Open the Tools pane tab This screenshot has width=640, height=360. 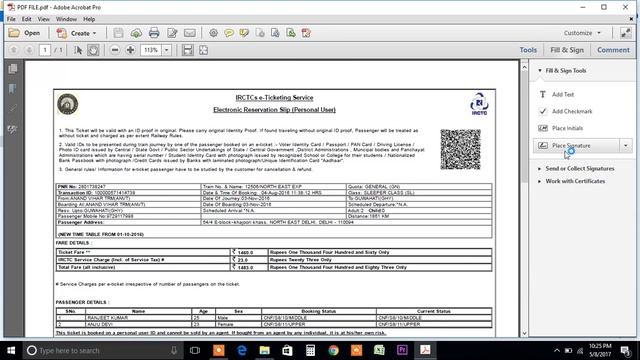(528, 50)
